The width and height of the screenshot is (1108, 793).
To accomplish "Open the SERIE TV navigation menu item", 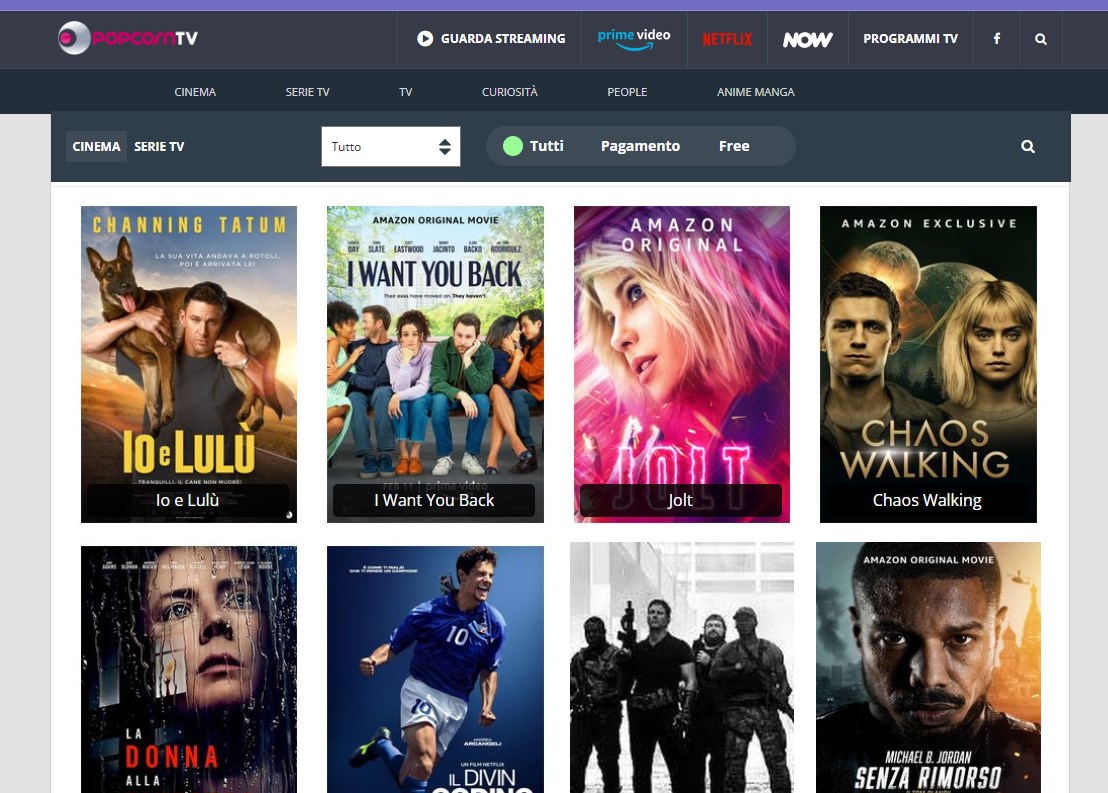I will pos(307,92).
